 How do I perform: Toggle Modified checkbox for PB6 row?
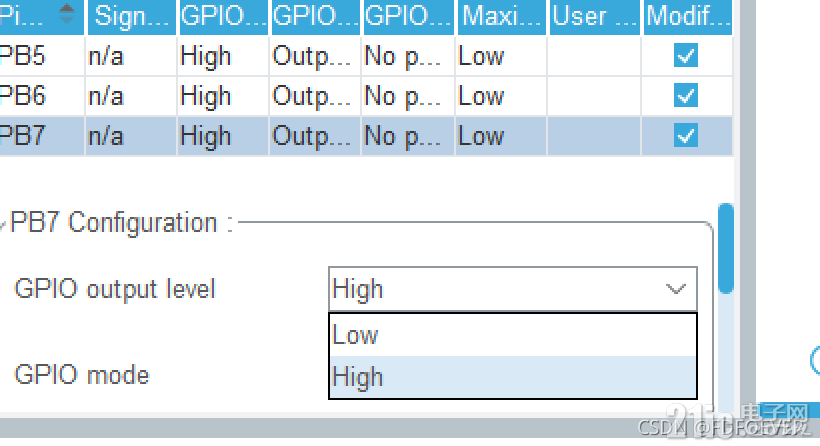tap(686, 96)
